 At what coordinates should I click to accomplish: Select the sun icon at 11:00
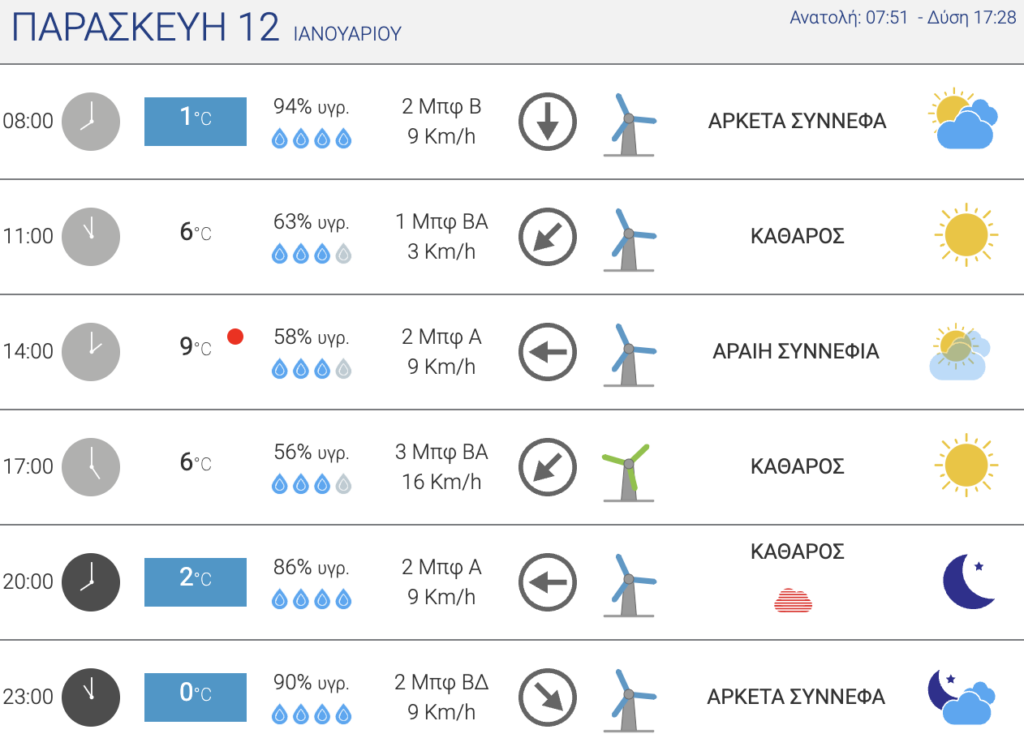tap(966, 235)
